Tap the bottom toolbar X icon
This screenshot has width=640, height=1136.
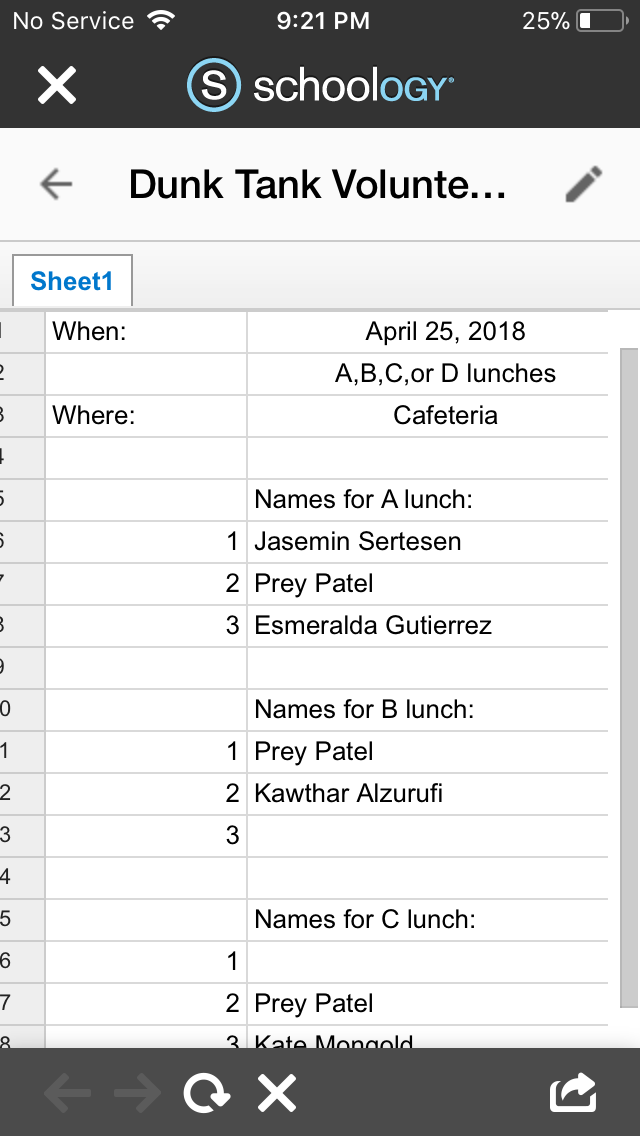(277, 1093)
